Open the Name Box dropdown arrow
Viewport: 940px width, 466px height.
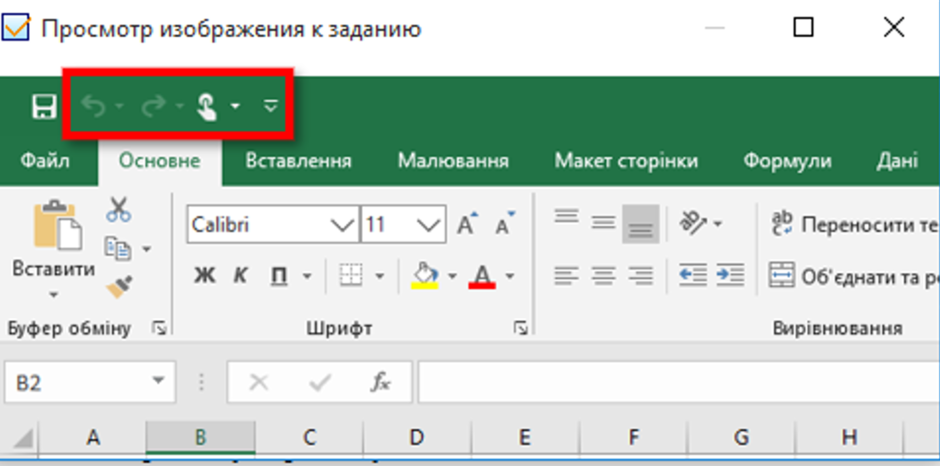[x=158, y=381]
